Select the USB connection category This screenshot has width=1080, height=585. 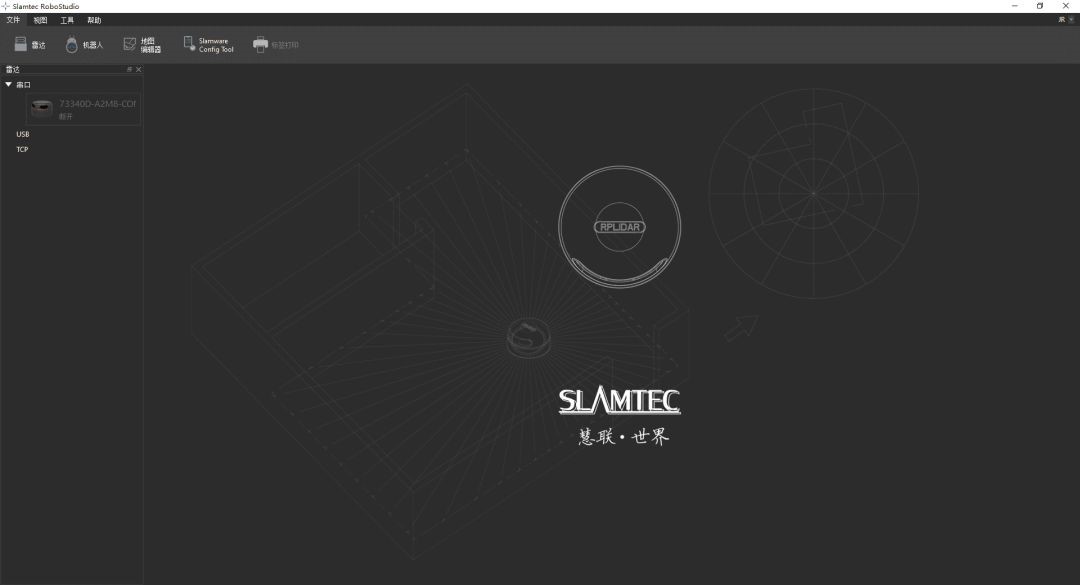click(23, 134)
